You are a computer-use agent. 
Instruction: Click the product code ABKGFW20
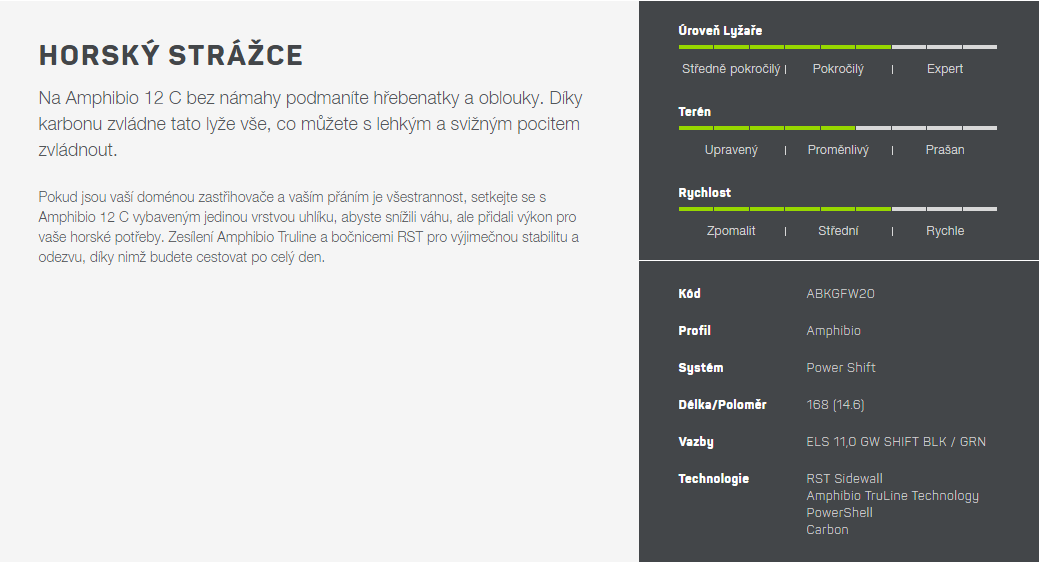tap(840, 294)
